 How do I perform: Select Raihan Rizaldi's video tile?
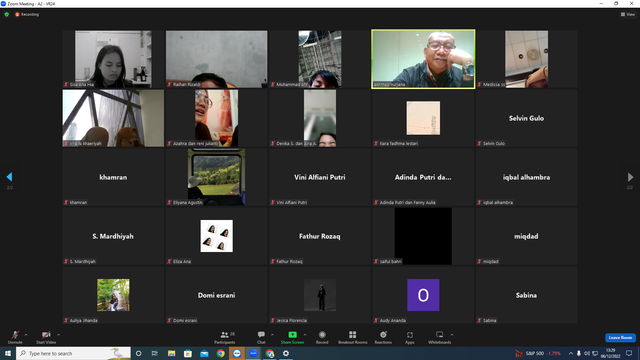(216, 59)
